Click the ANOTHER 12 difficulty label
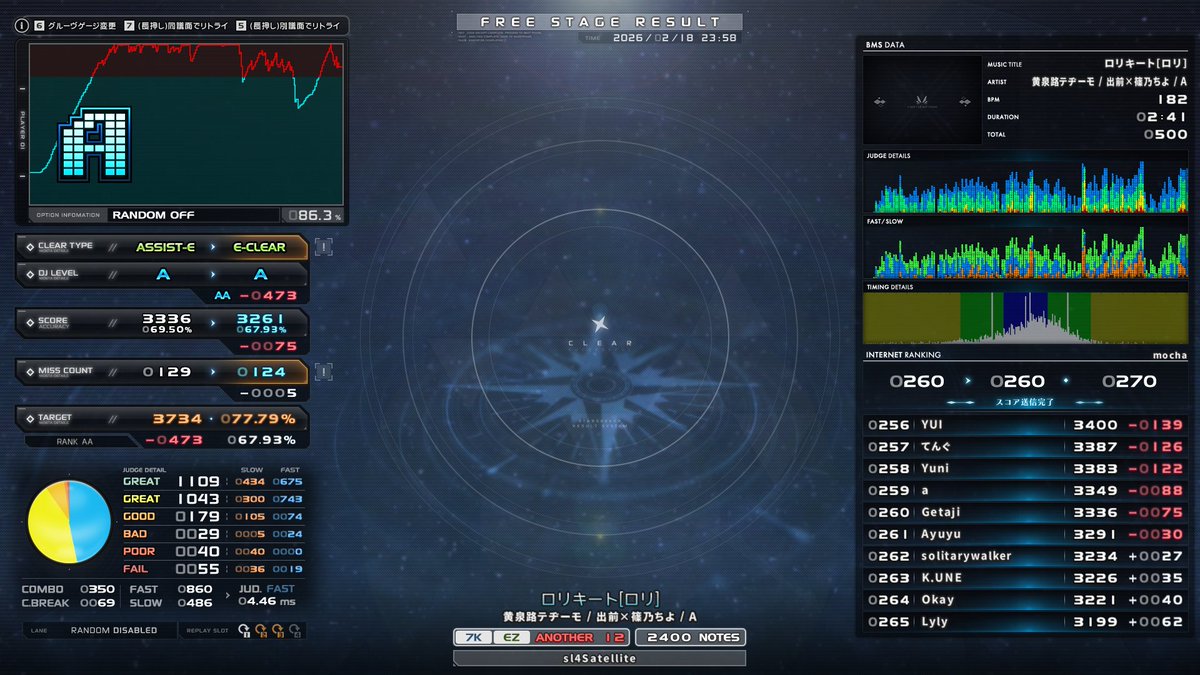 (x=580, y=637)
